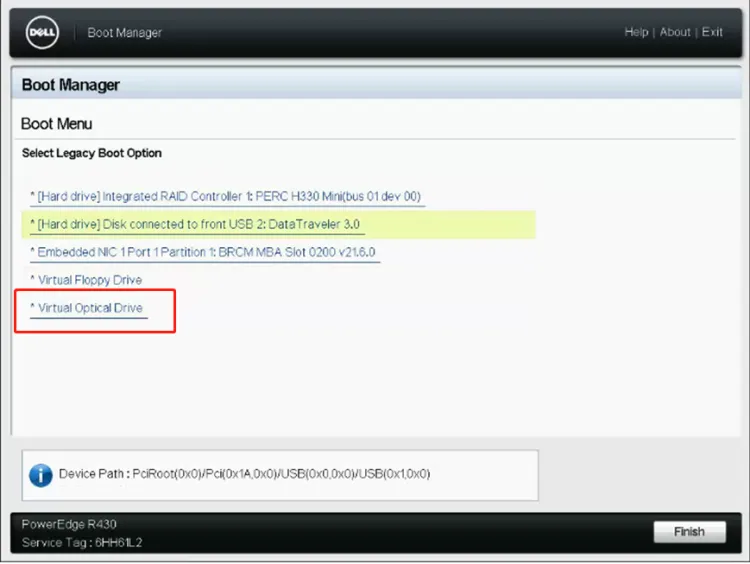Click the Service Tag 6HH61L2 text
This screenshot has height=564, width=750.
[x=82, y=542]
